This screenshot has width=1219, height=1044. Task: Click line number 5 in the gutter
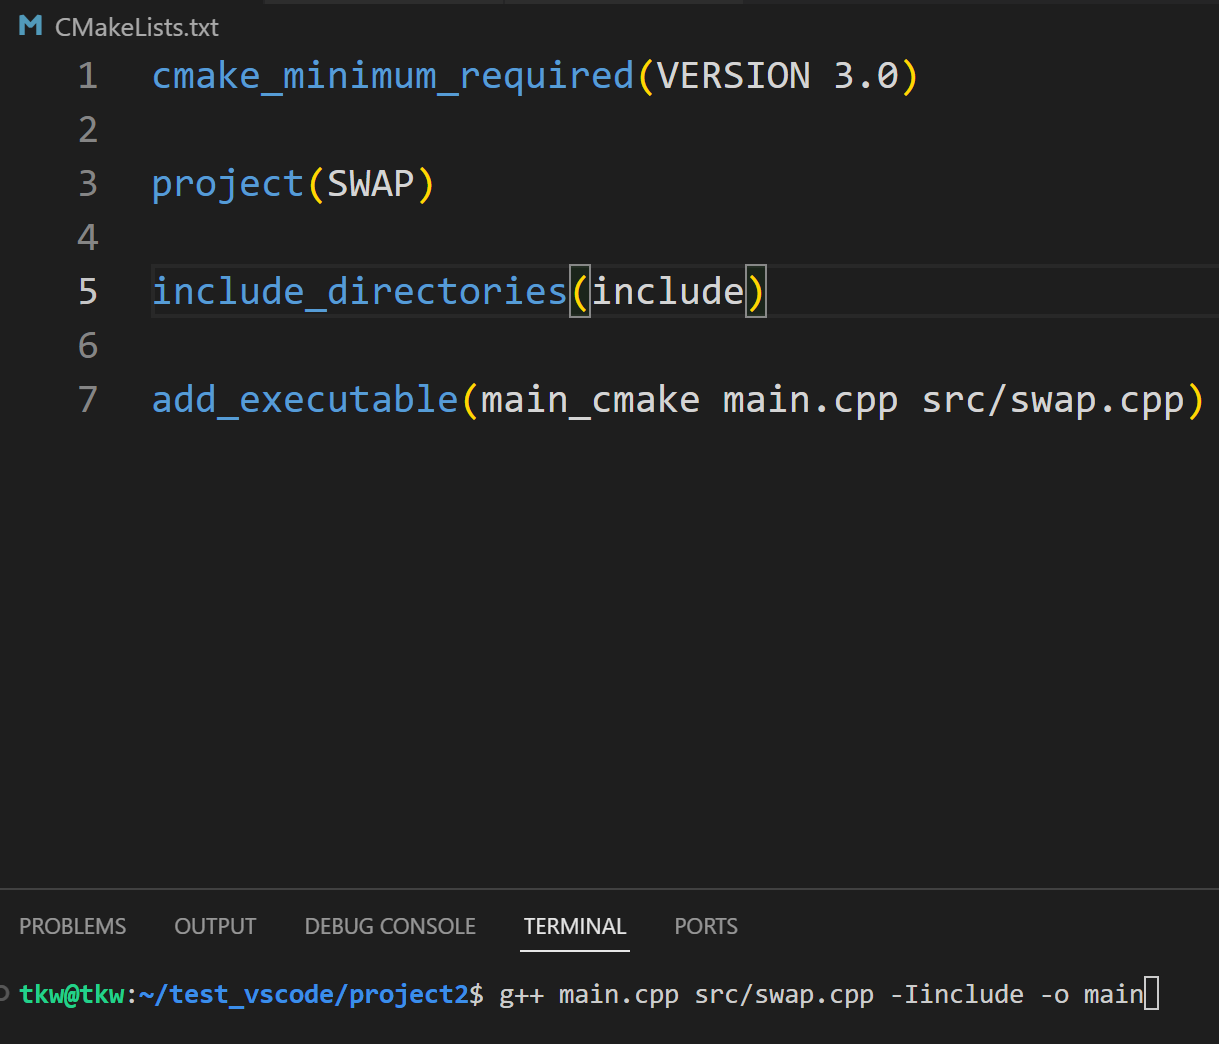[88, 291]
